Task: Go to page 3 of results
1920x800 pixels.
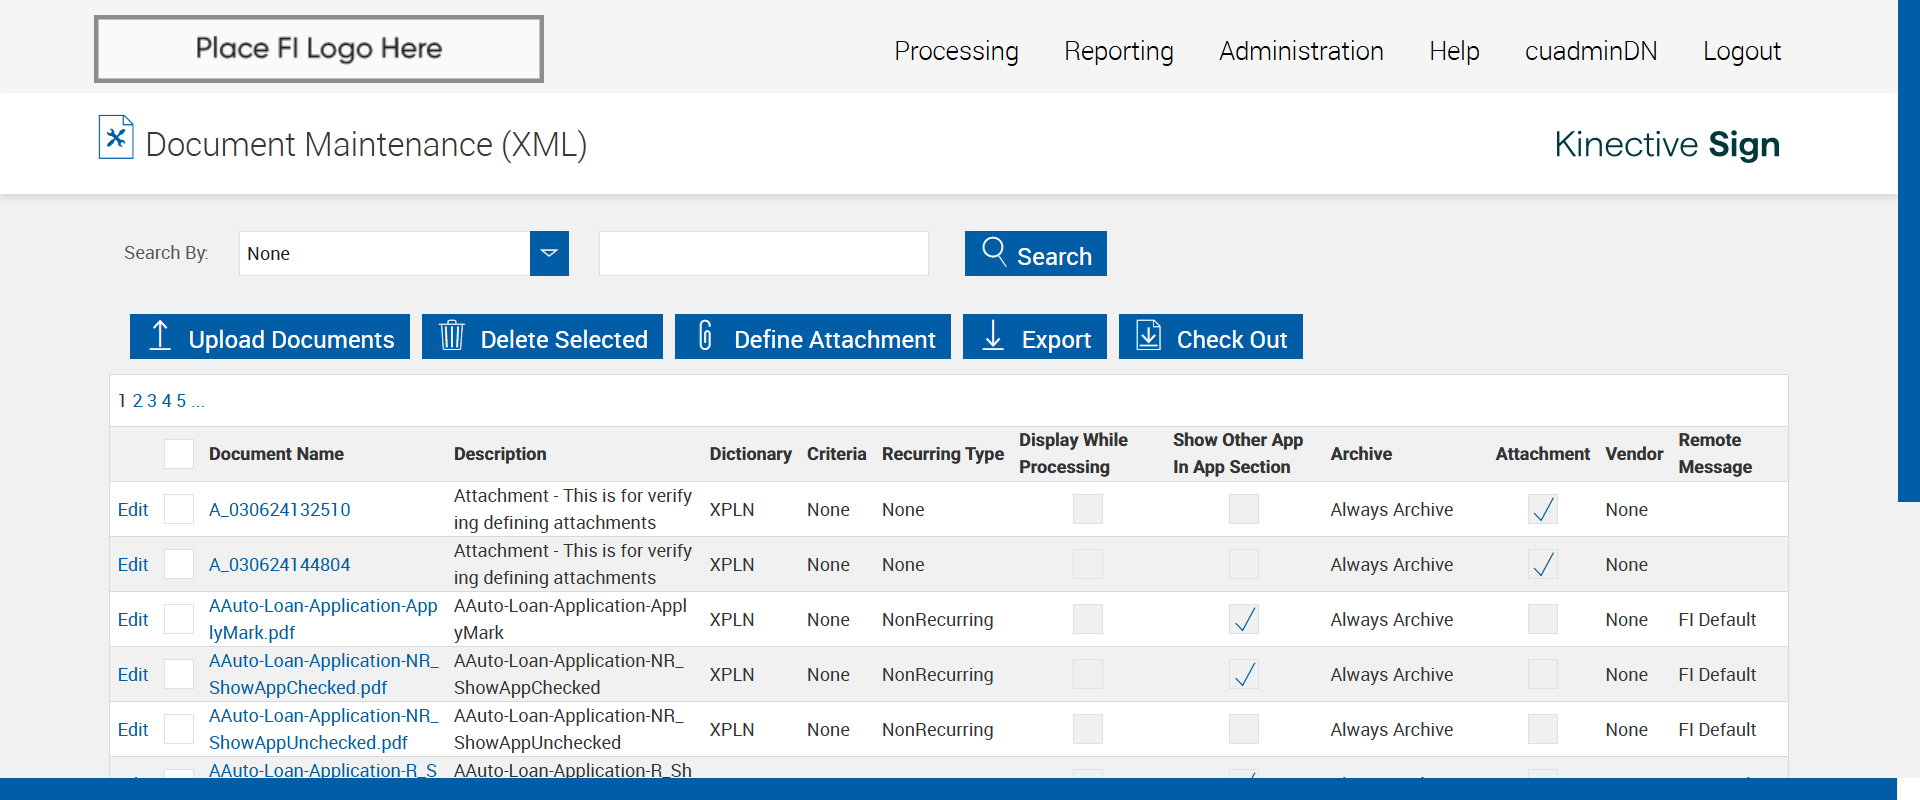Action: pos(152,401)
